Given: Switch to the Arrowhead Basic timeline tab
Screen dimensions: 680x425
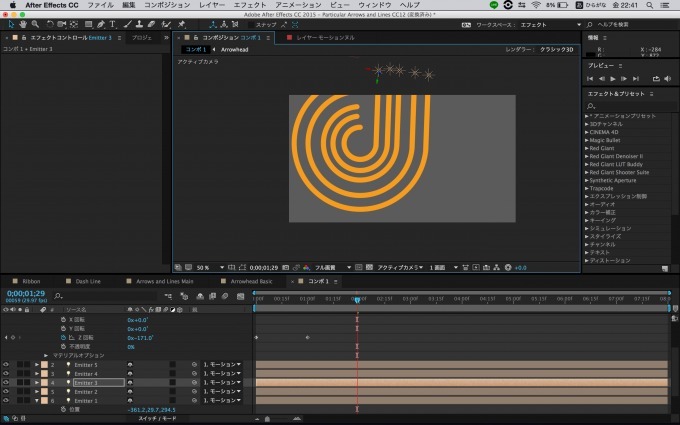Looking at the screenshot, I should click(x=251, y=282).
